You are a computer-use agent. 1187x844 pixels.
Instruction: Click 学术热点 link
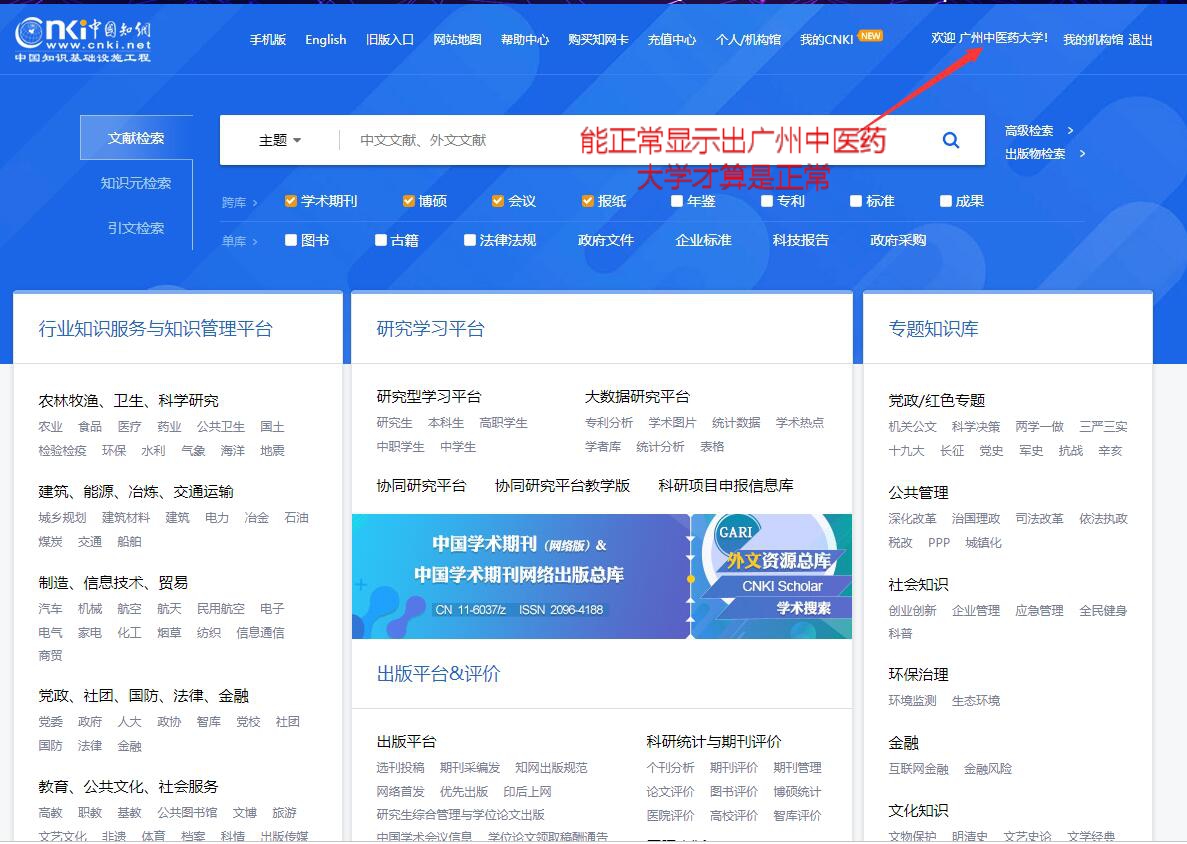click(x=800, y=422)
